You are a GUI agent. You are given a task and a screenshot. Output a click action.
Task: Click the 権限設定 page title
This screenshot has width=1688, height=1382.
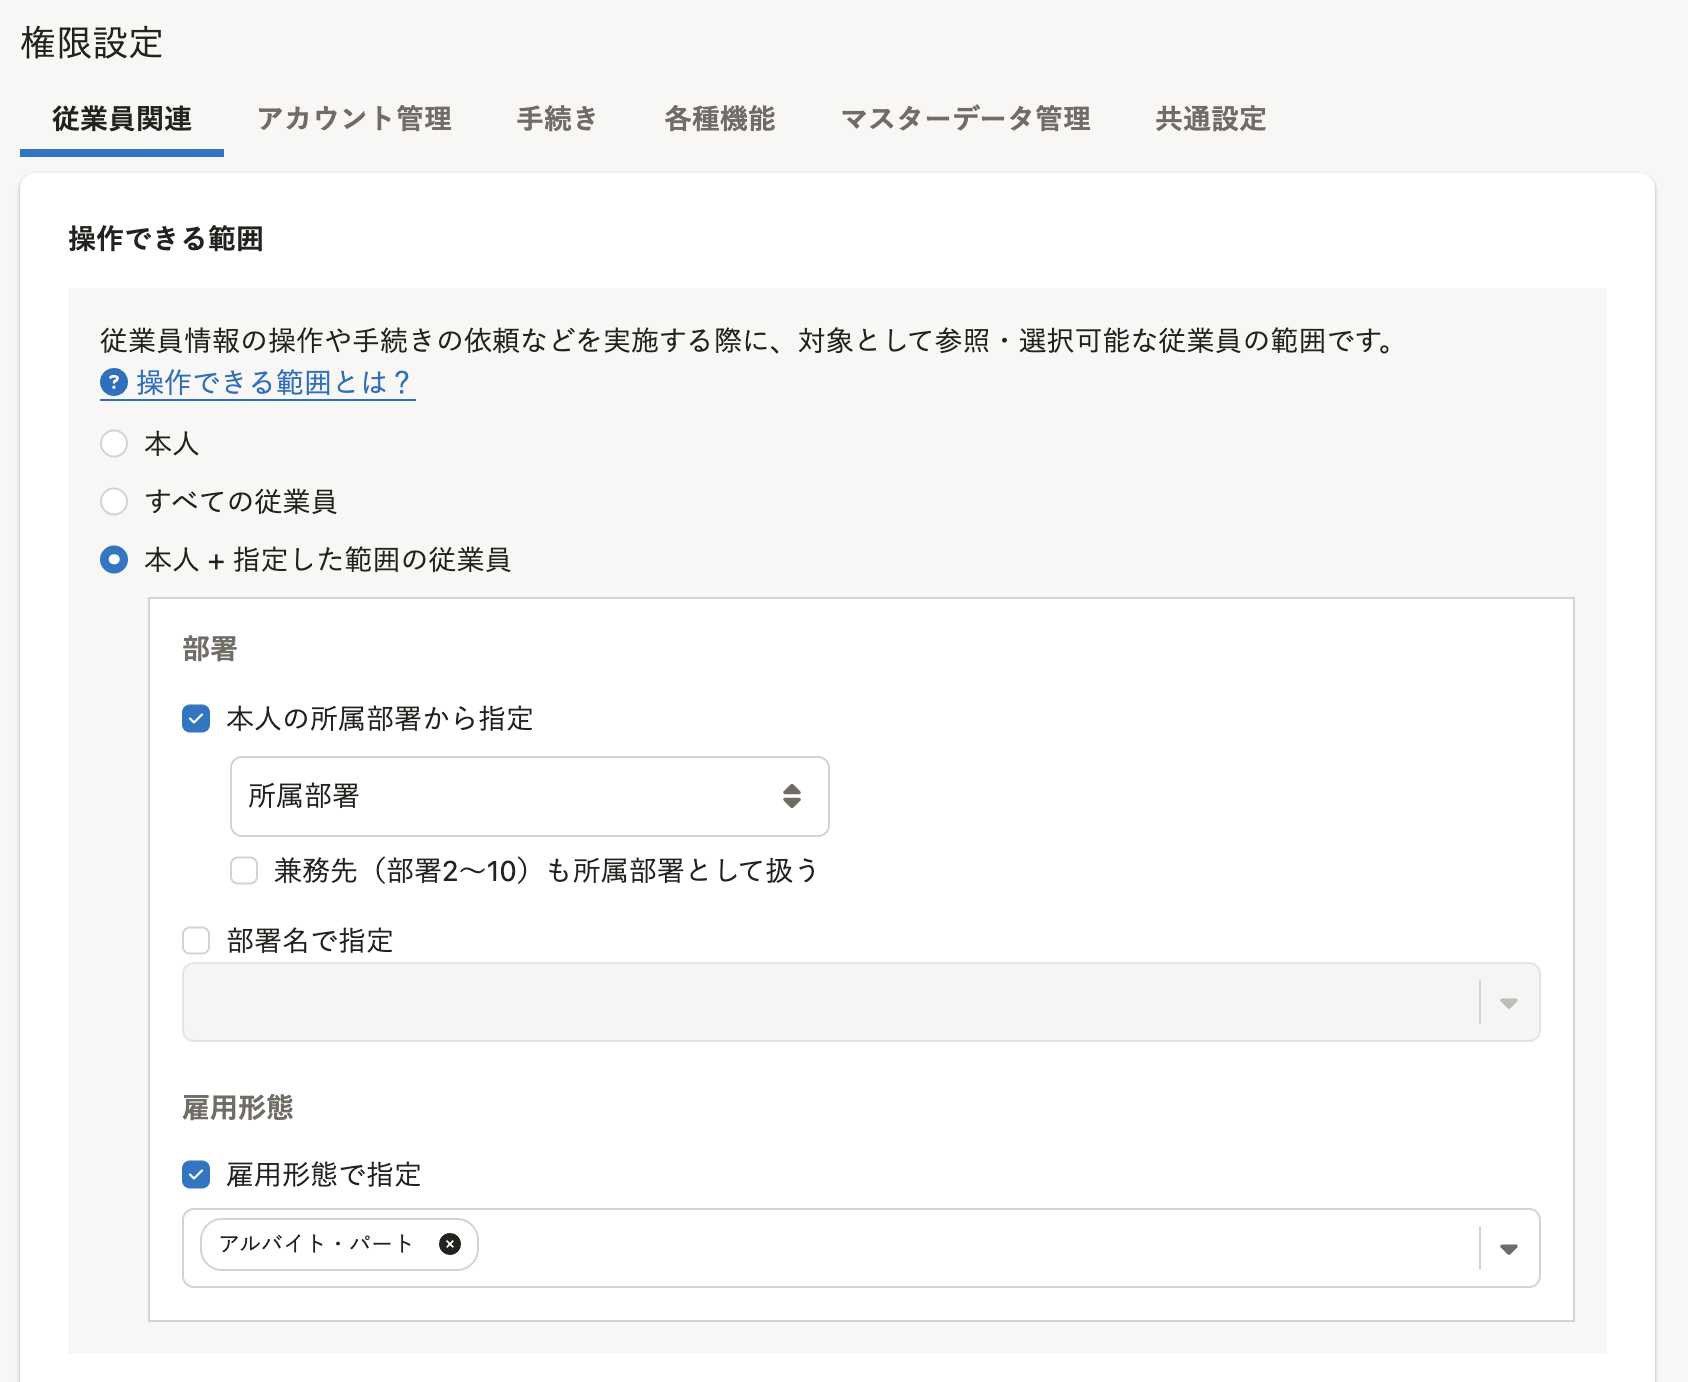click(92, 43)
